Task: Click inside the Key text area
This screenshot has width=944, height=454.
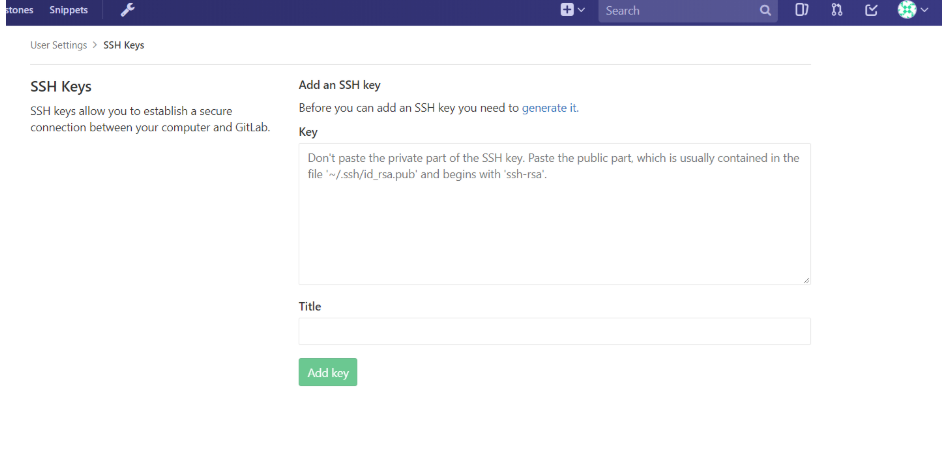Action: click(x=554, y=214)
